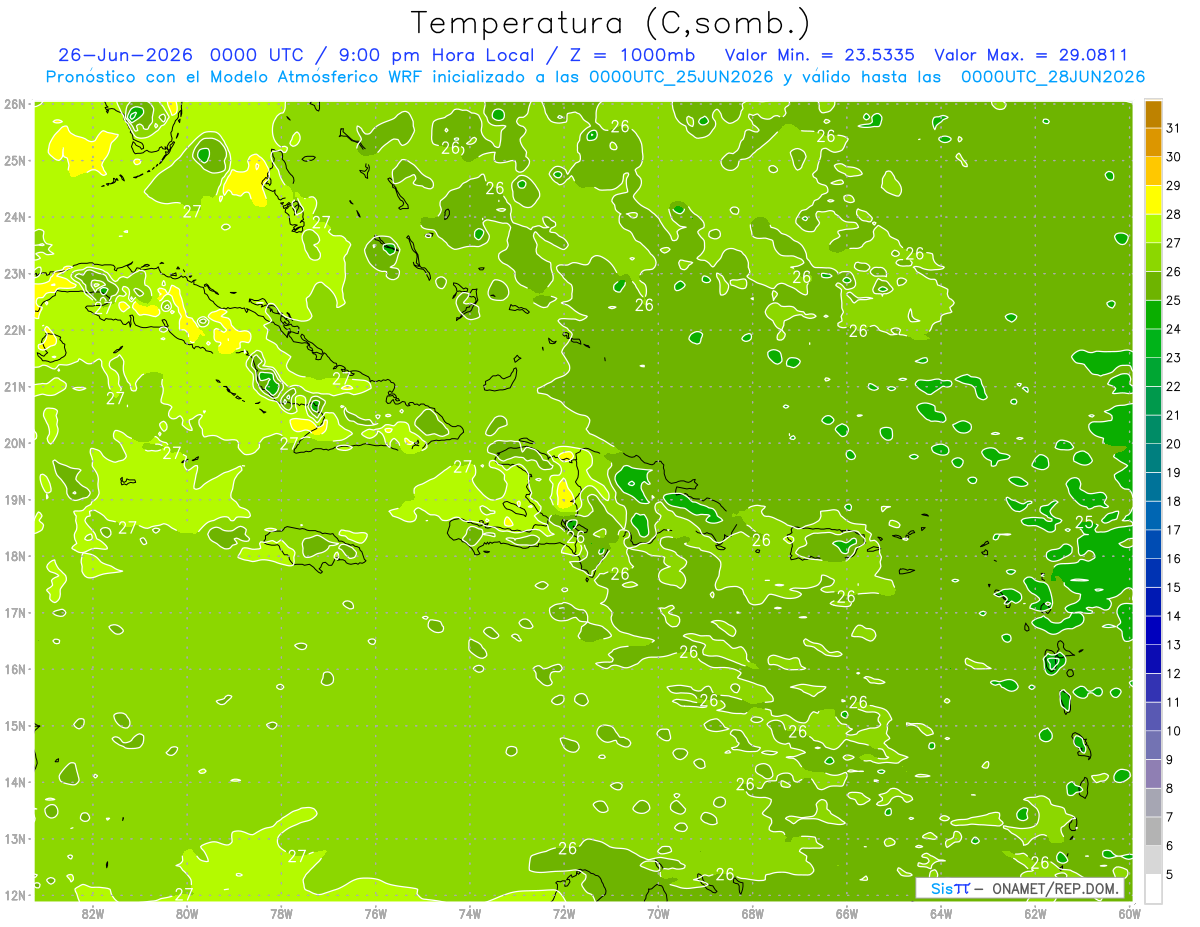Viewport: 1200px width, 927px height.
Task: Click the 21N latitude axis label
Action: tap(15, 386)
